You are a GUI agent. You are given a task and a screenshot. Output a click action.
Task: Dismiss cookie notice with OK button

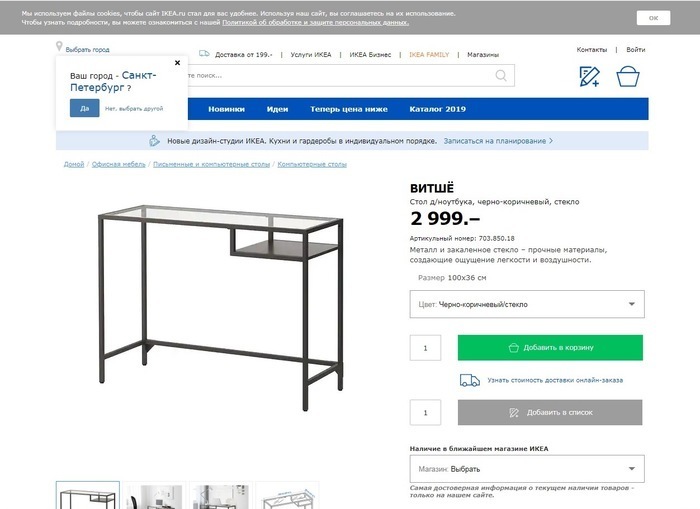tap(653, 18)
